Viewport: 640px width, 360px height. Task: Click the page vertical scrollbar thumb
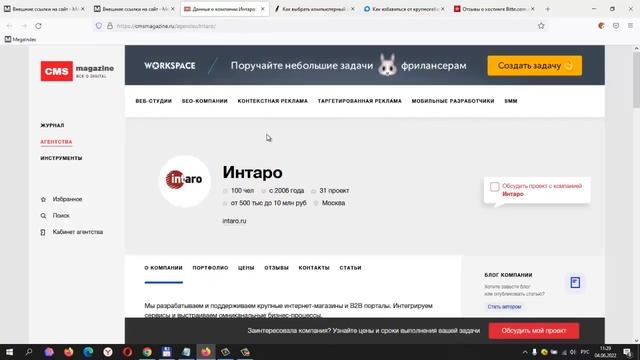tap(636, 80)
